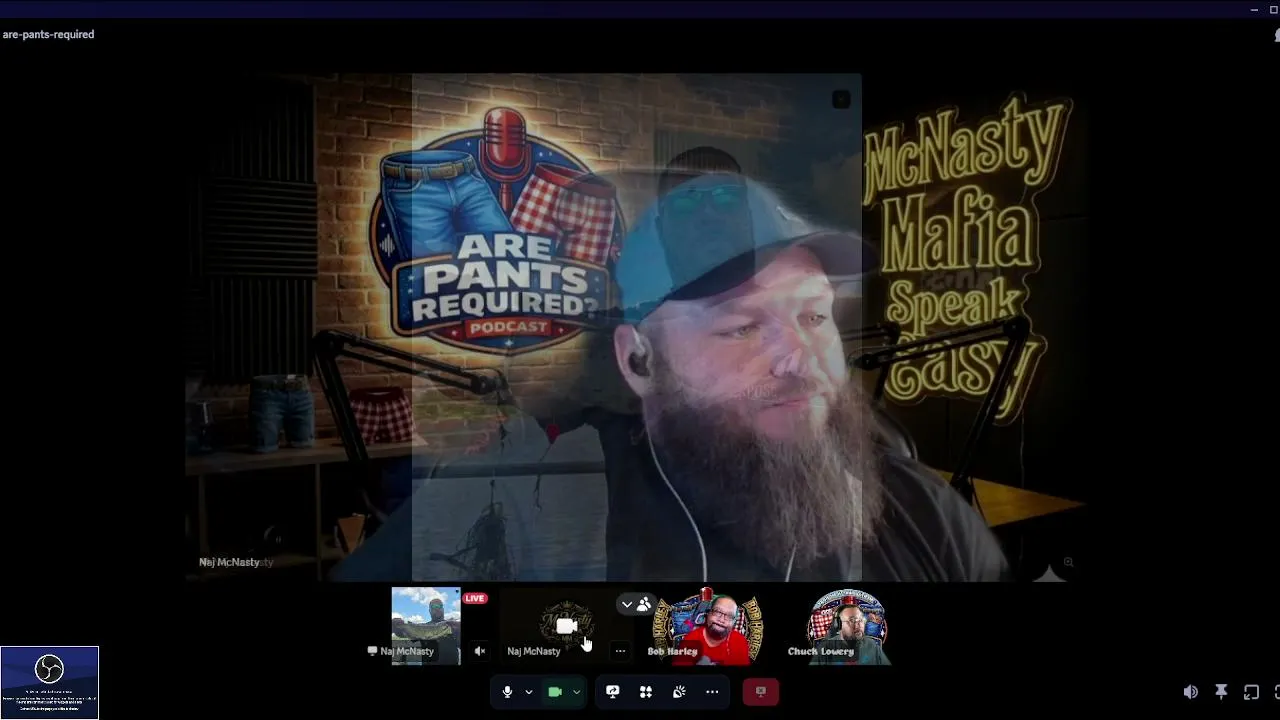Unmute Naj McNasty's live stream audio
Screen dimensions: 1280x720
480,651
